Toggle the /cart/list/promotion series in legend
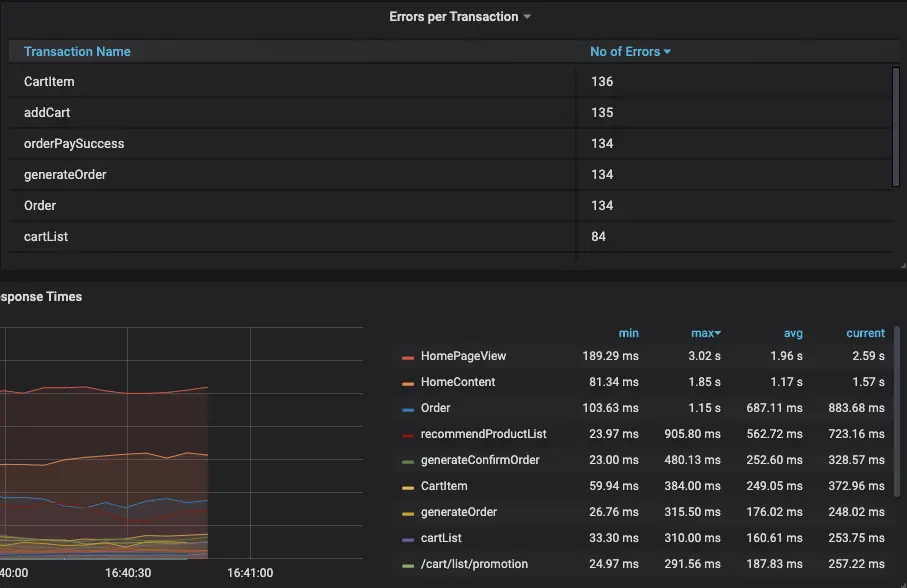 click(x=474, y=564)
